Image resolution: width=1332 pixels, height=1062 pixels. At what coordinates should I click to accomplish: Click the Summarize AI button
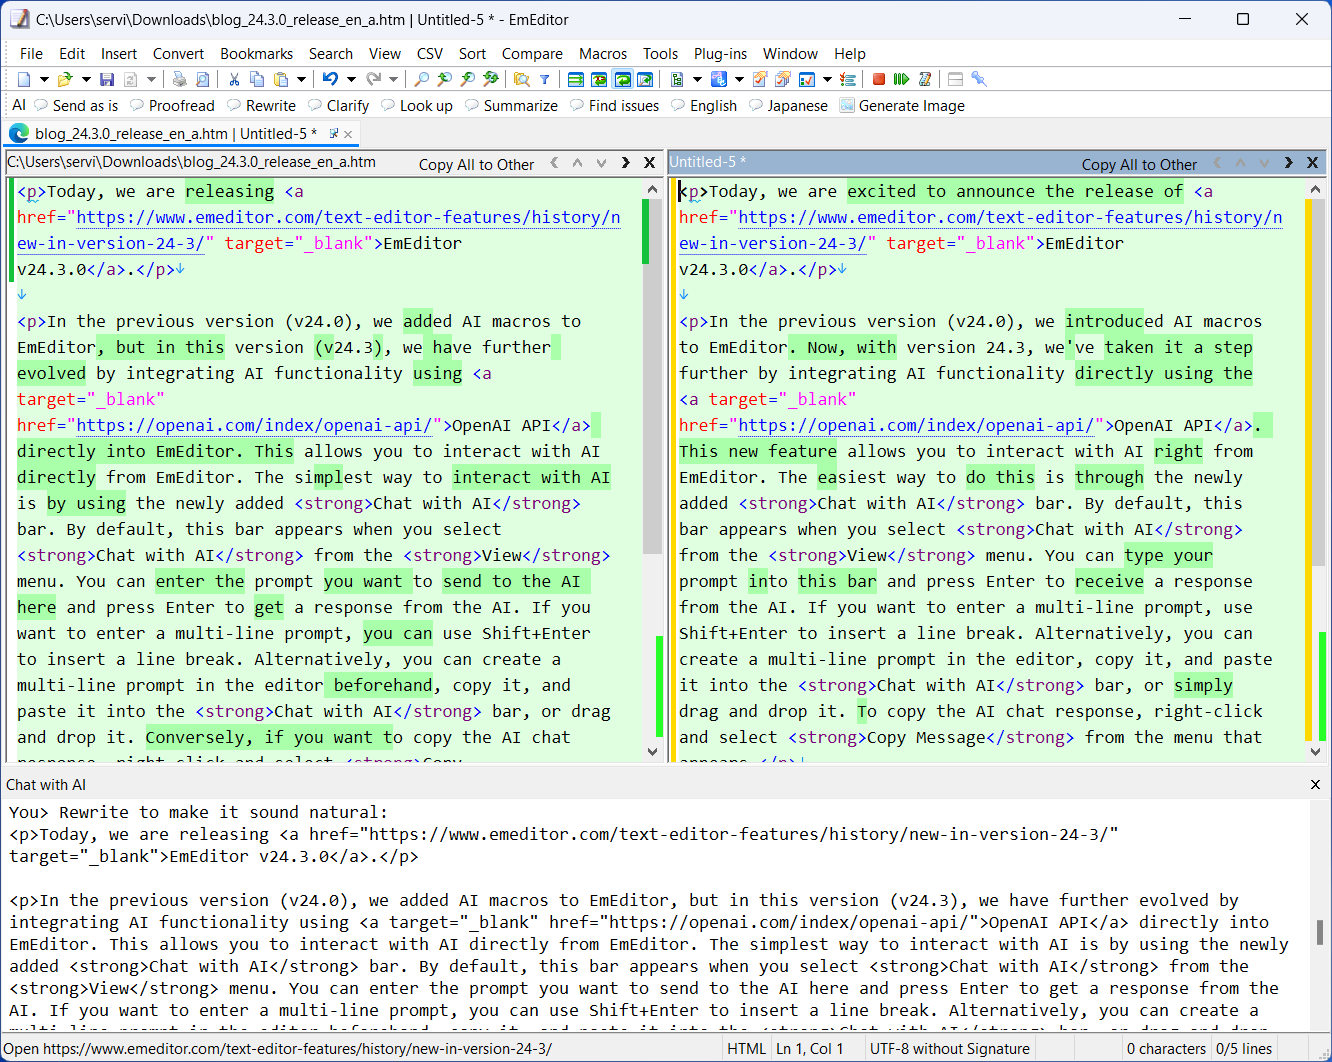[x=510, y=105]
